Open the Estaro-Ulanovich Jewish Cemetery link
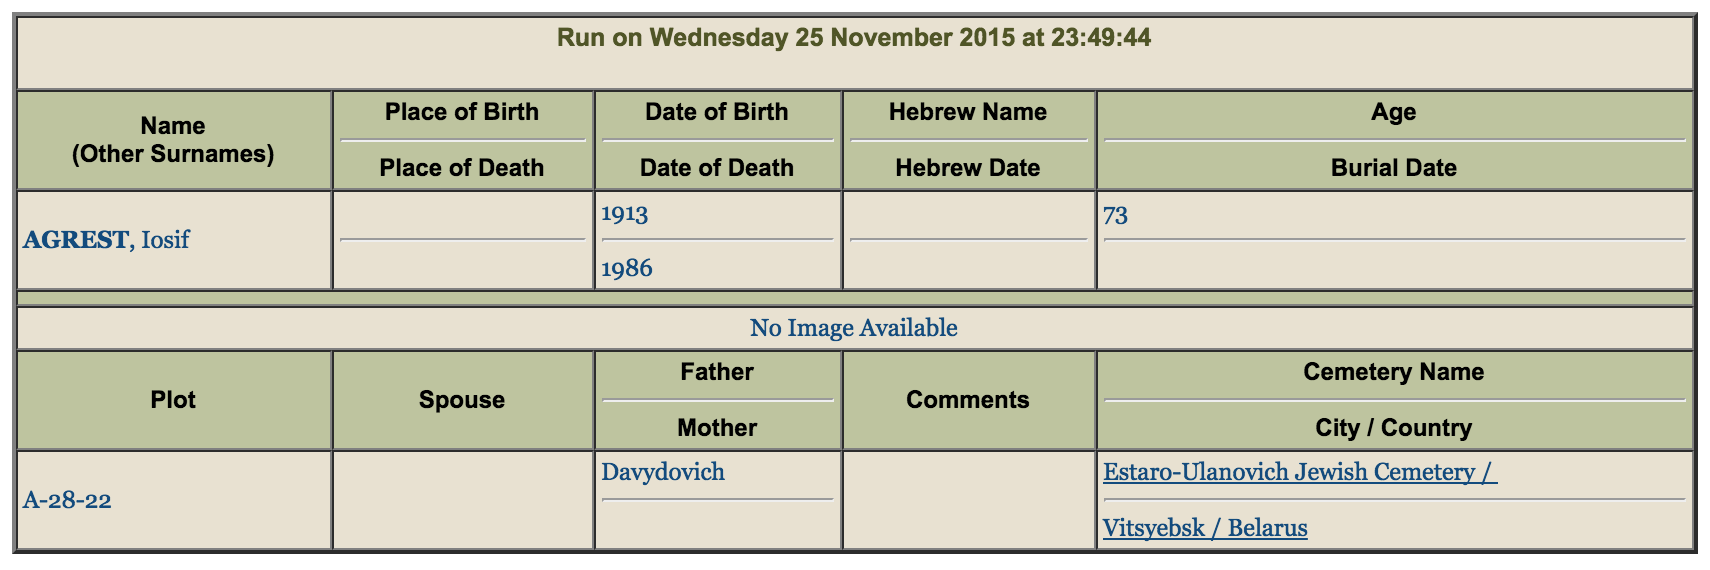Screen dimensions: 1710x570 click(x=1299, y=472)
